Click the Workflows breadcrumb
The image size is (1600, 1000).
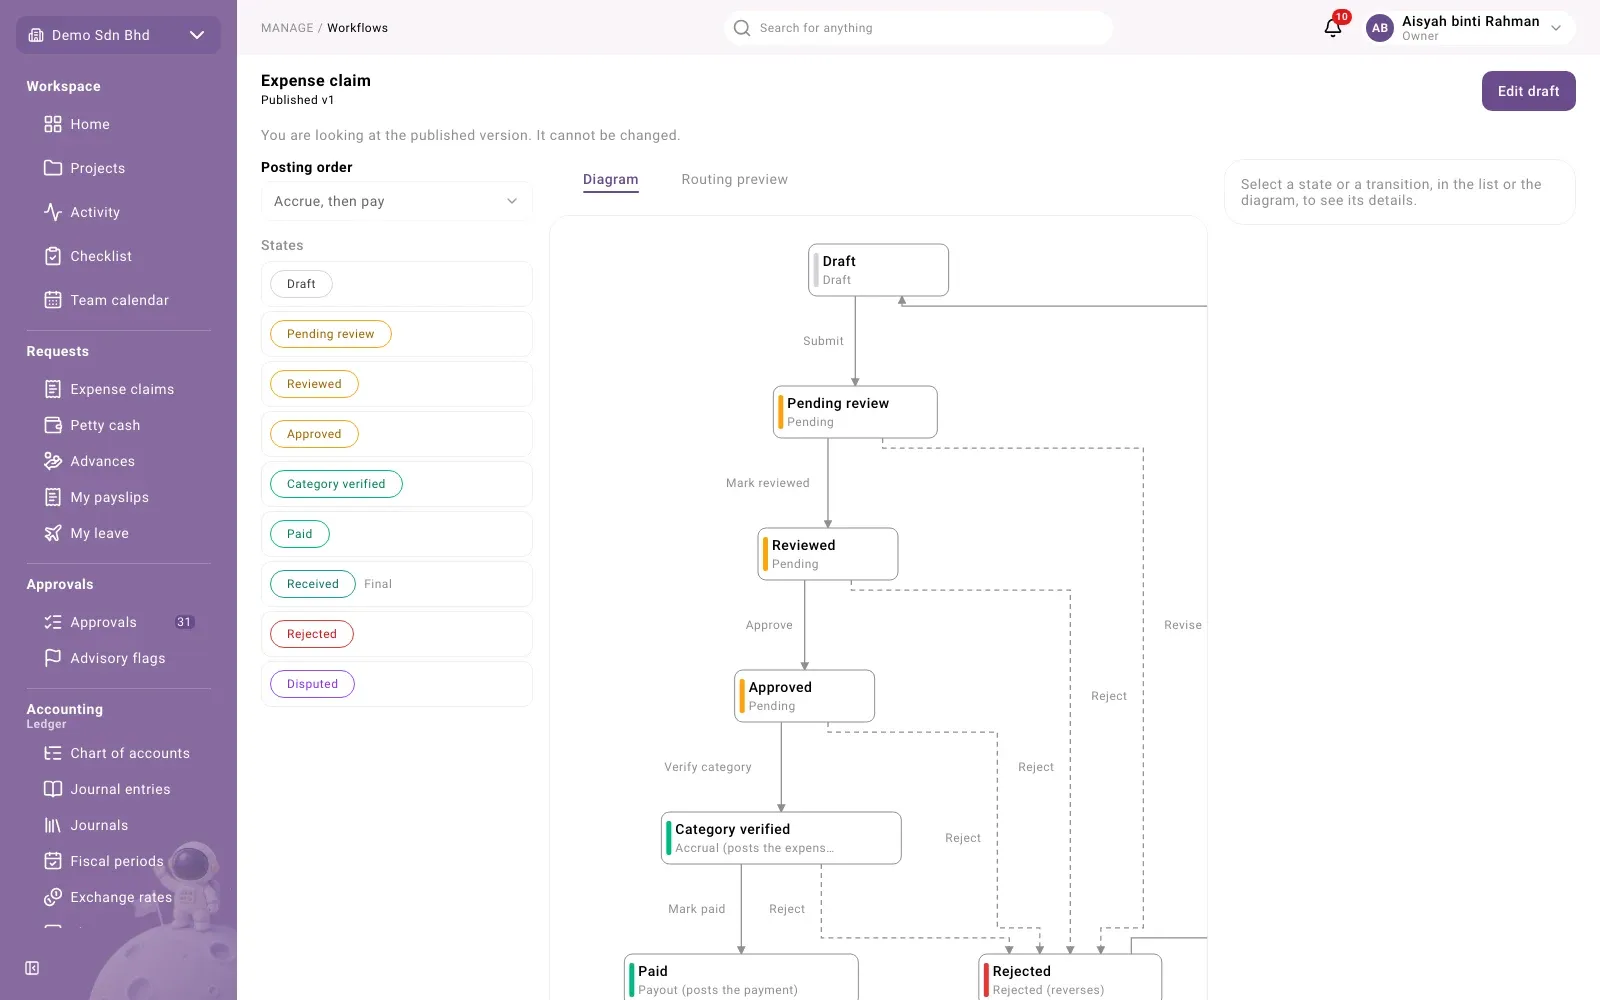(x=357, y=28)
